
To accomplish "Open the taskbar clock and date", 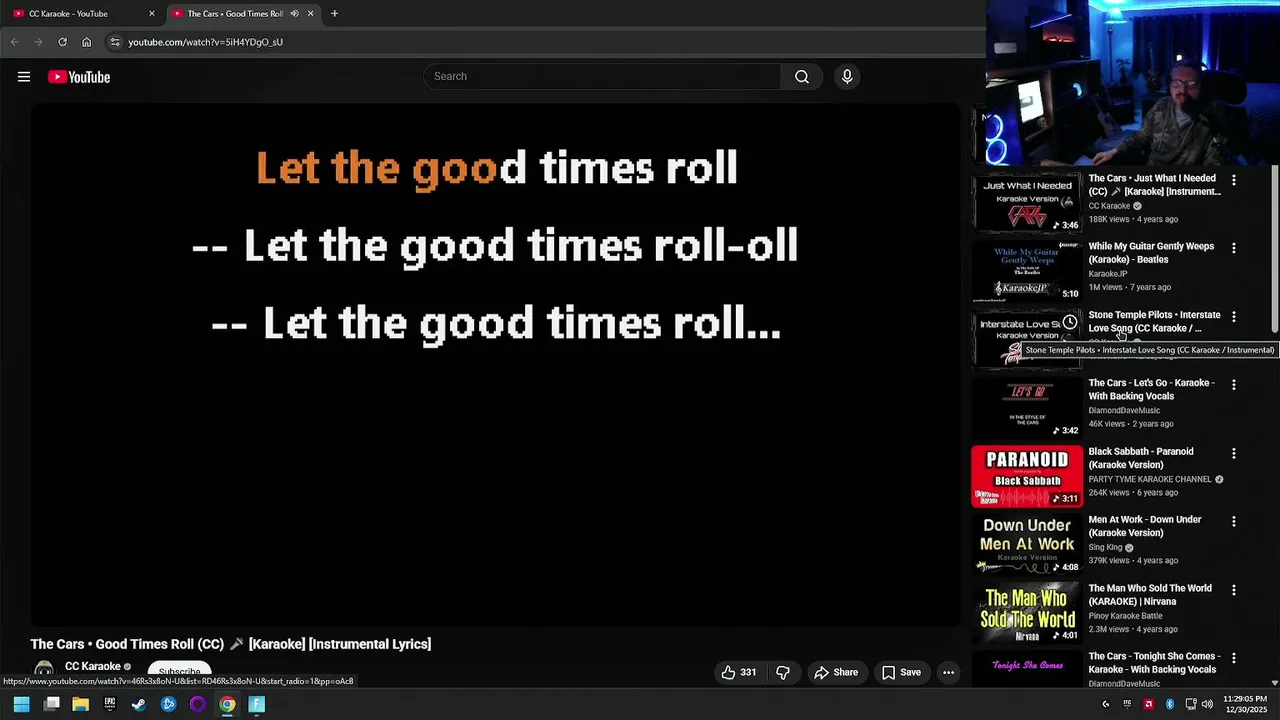I will pos(1244,704).
